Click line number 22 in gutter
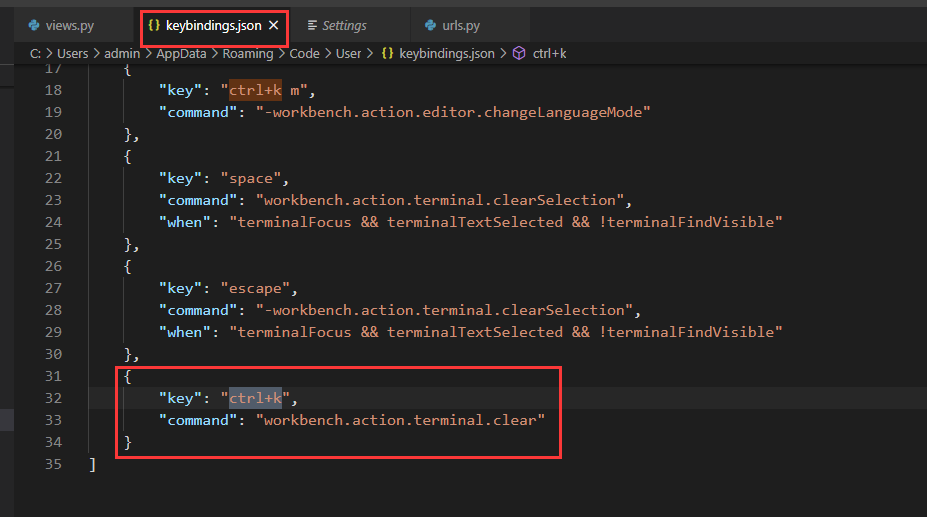 (x=53, y=178)
